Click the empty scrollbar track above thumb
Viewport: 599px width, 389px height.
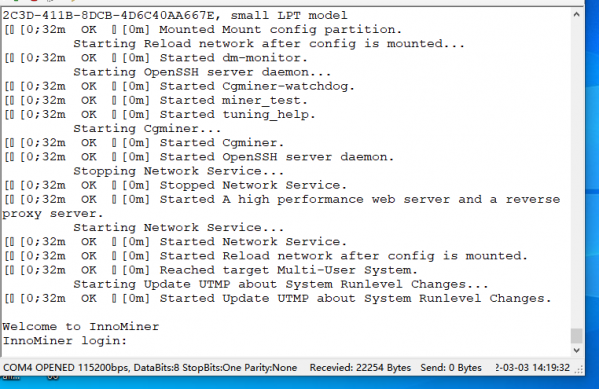point(576,174)
